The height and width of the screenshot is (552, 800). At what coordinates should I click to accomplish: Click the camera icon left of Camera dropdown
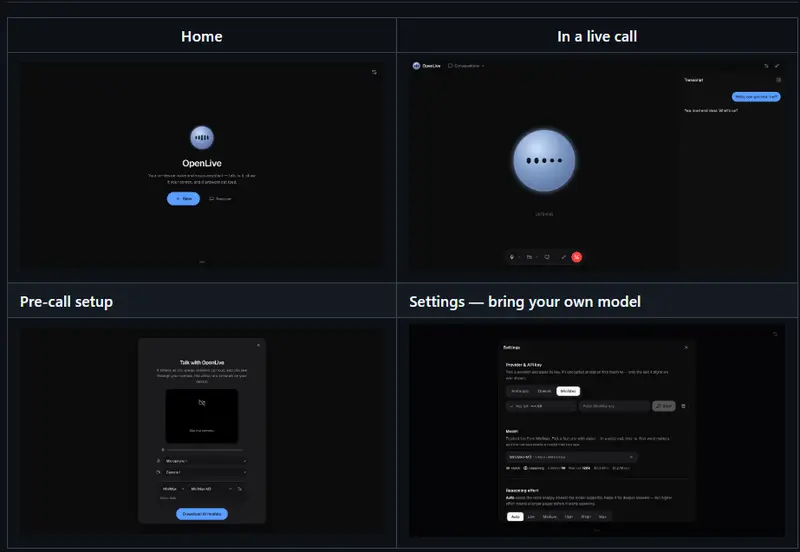coord(158,472)
